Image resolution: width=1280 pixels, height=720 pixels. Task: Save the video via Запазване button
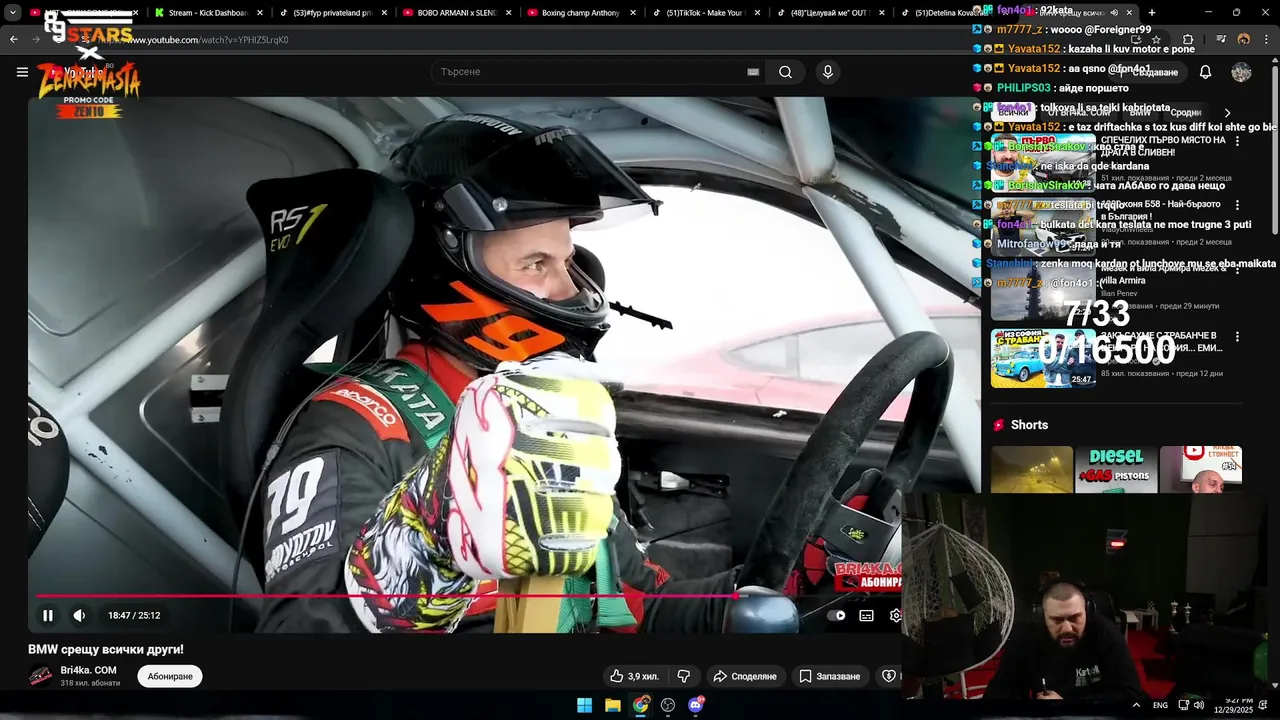[x=829, y=676]
